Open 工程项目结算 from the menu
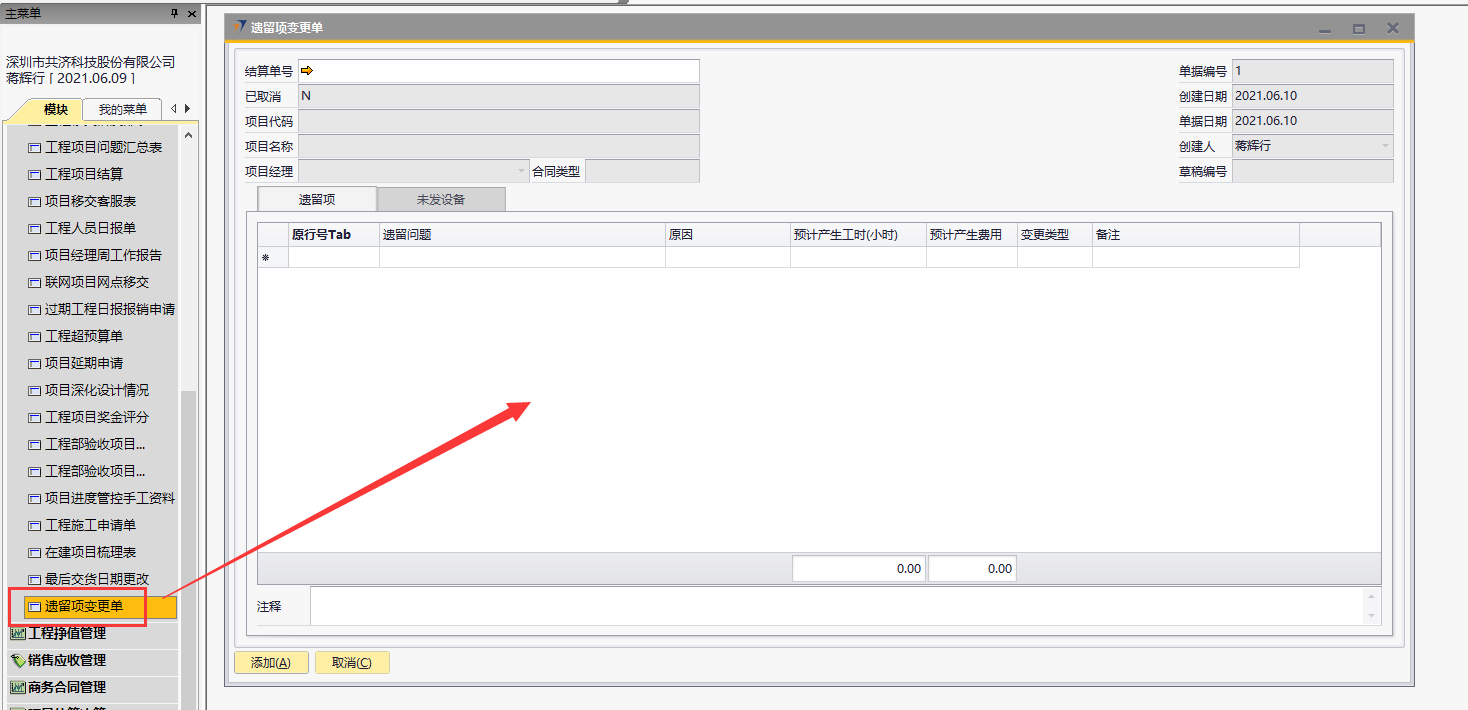This screenshot has height=710, width=1468. coord(83,174)
